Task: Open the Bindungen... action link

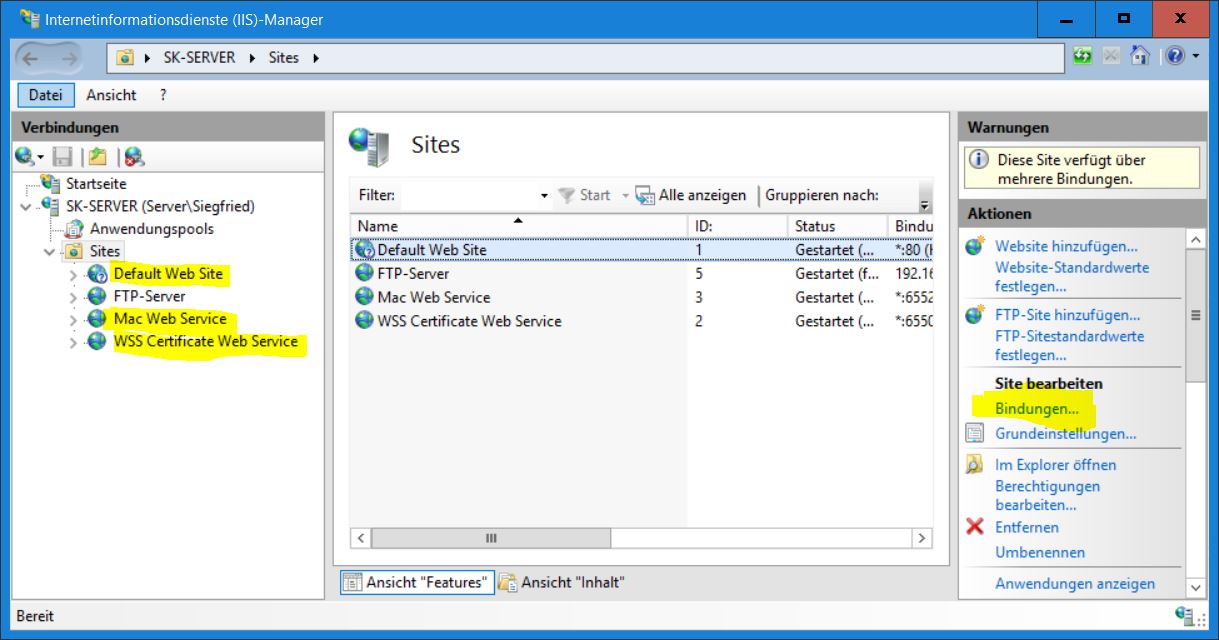Action: 1037,409
